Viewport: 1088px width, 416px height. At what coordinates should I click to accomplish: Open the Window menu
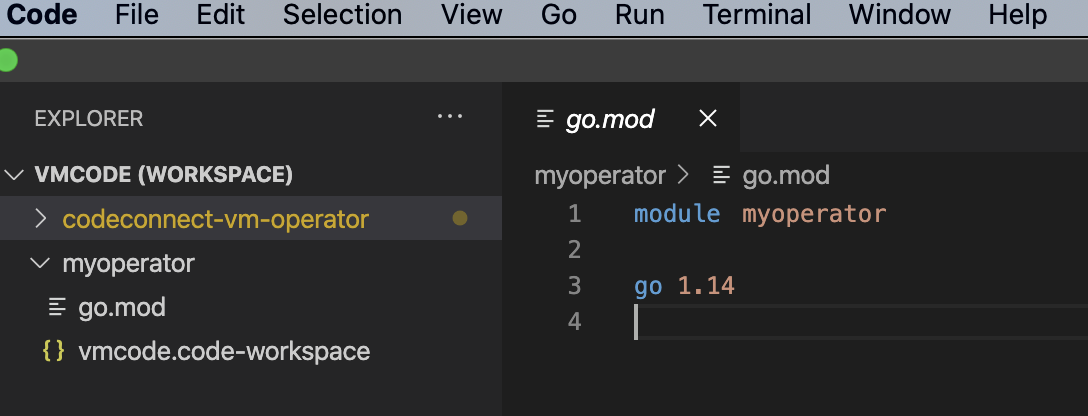click(x=899, y=15)
